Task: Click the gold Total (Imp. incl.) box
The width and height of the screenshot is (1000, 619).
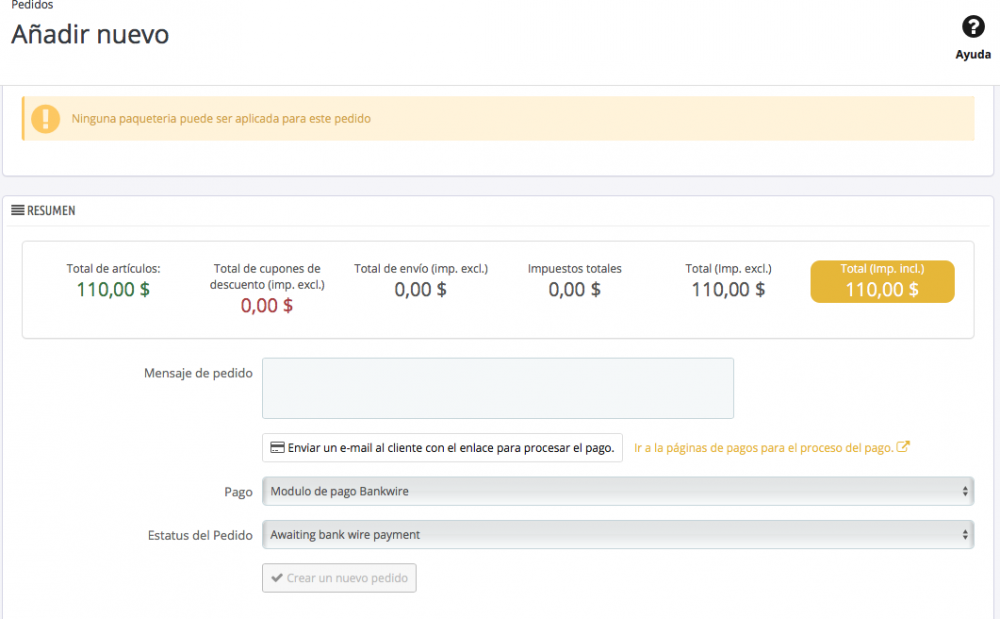Action: coord(882,281)
